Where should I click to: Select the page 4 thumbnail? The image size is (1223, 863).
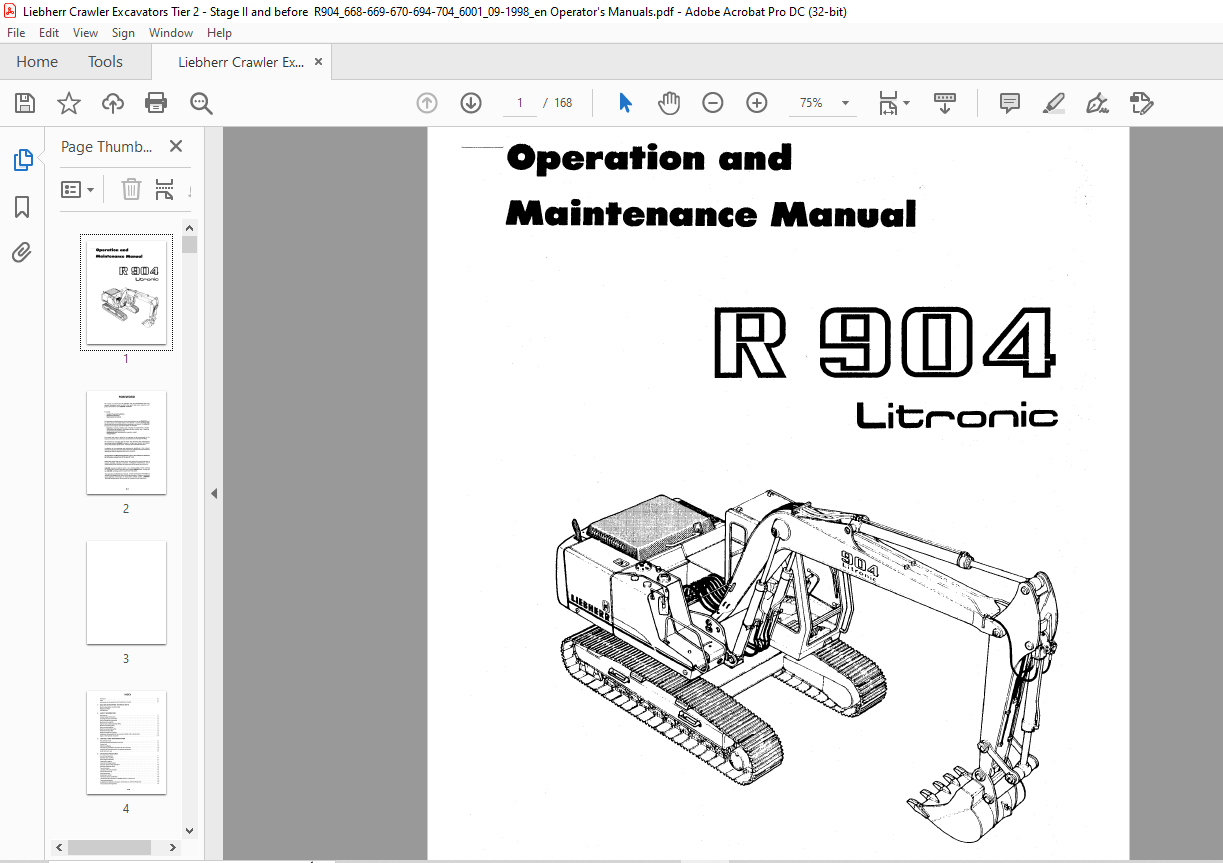coord(126,743)
